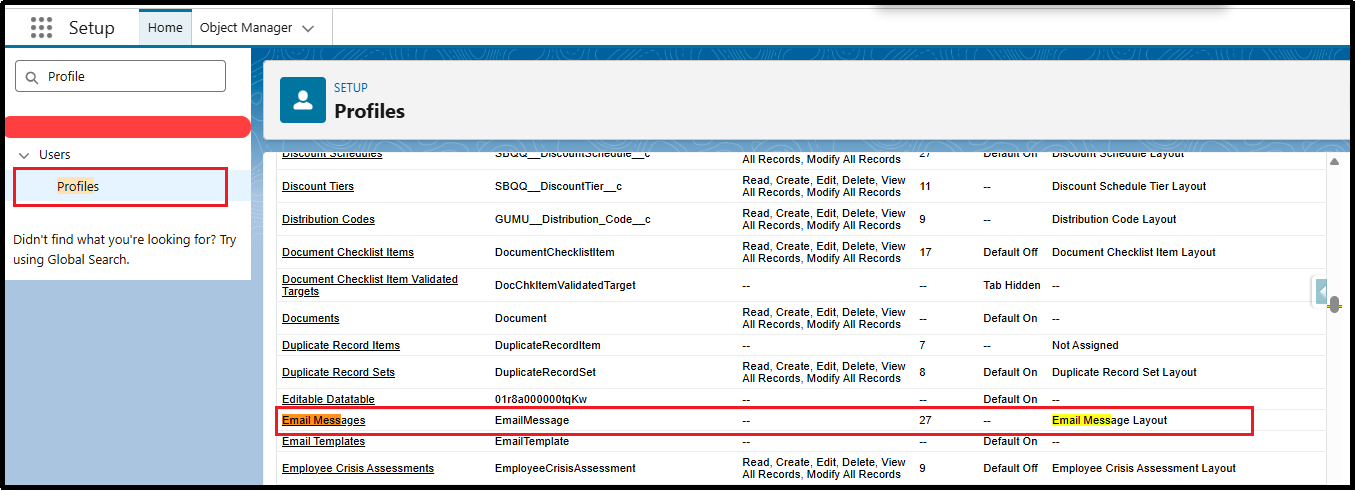
Task: Click the magnifier icon in Quick Find
Action: pyautogui.click(x=32, y=77)
